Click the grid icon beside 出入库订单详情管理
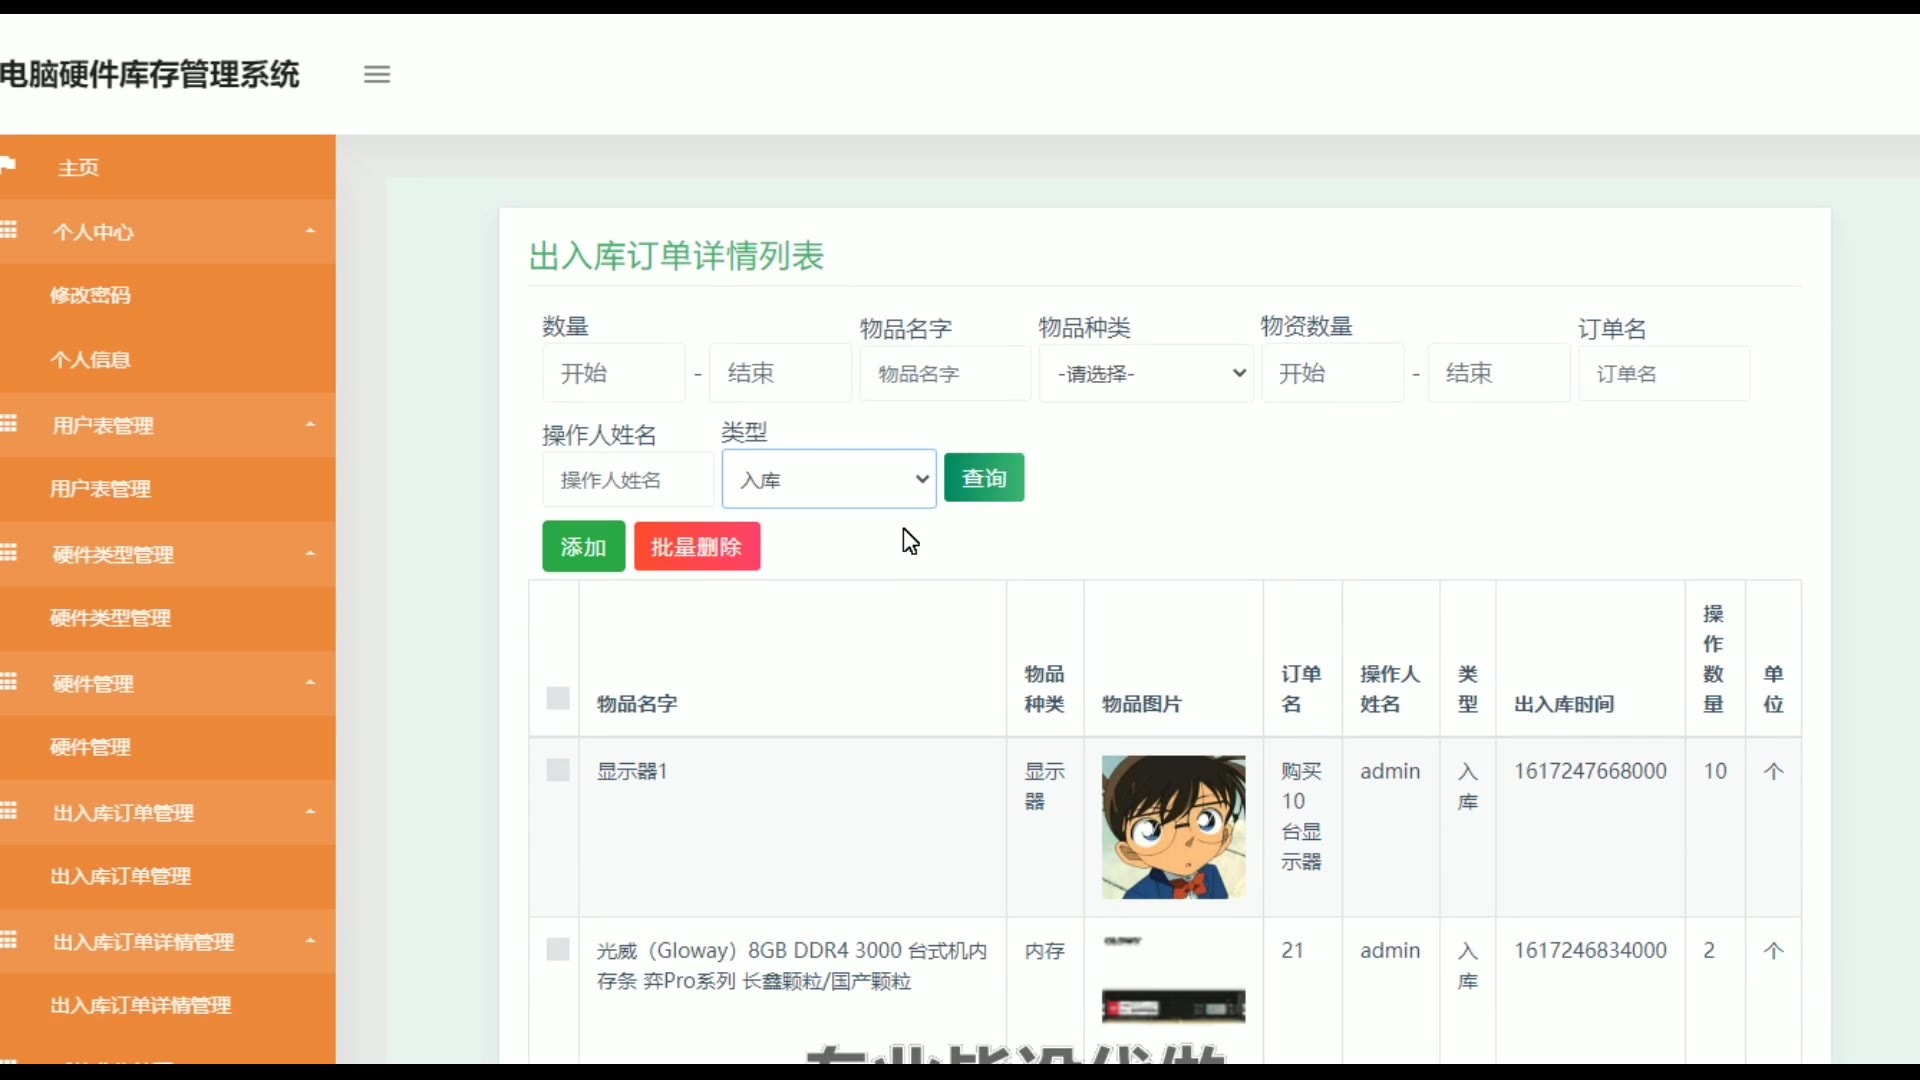This screenshot has height=1080, width=1920. (9, 940)
